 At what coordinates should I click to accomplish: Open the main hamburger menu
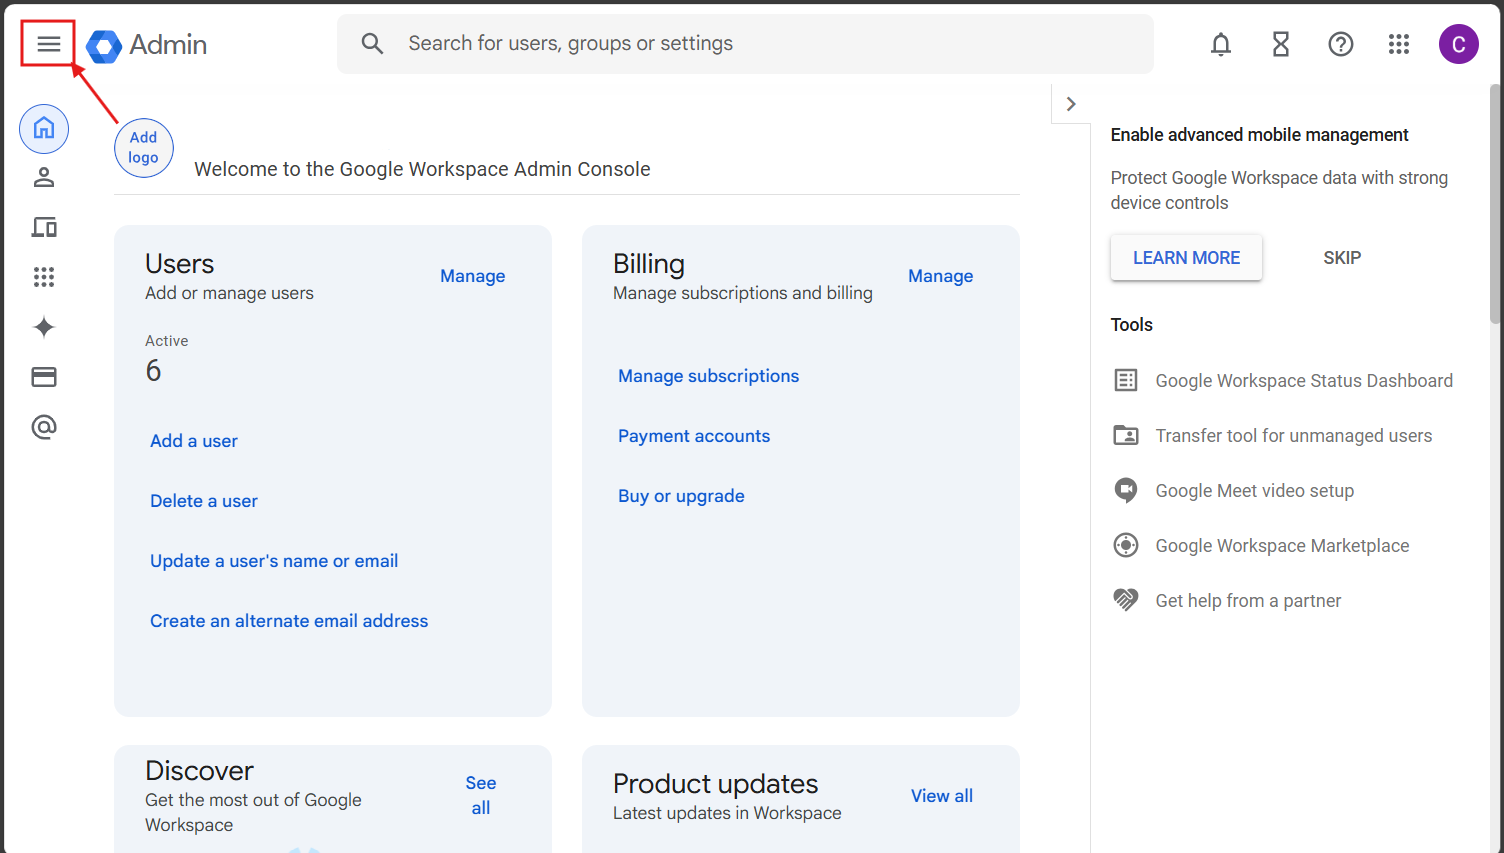48,44
